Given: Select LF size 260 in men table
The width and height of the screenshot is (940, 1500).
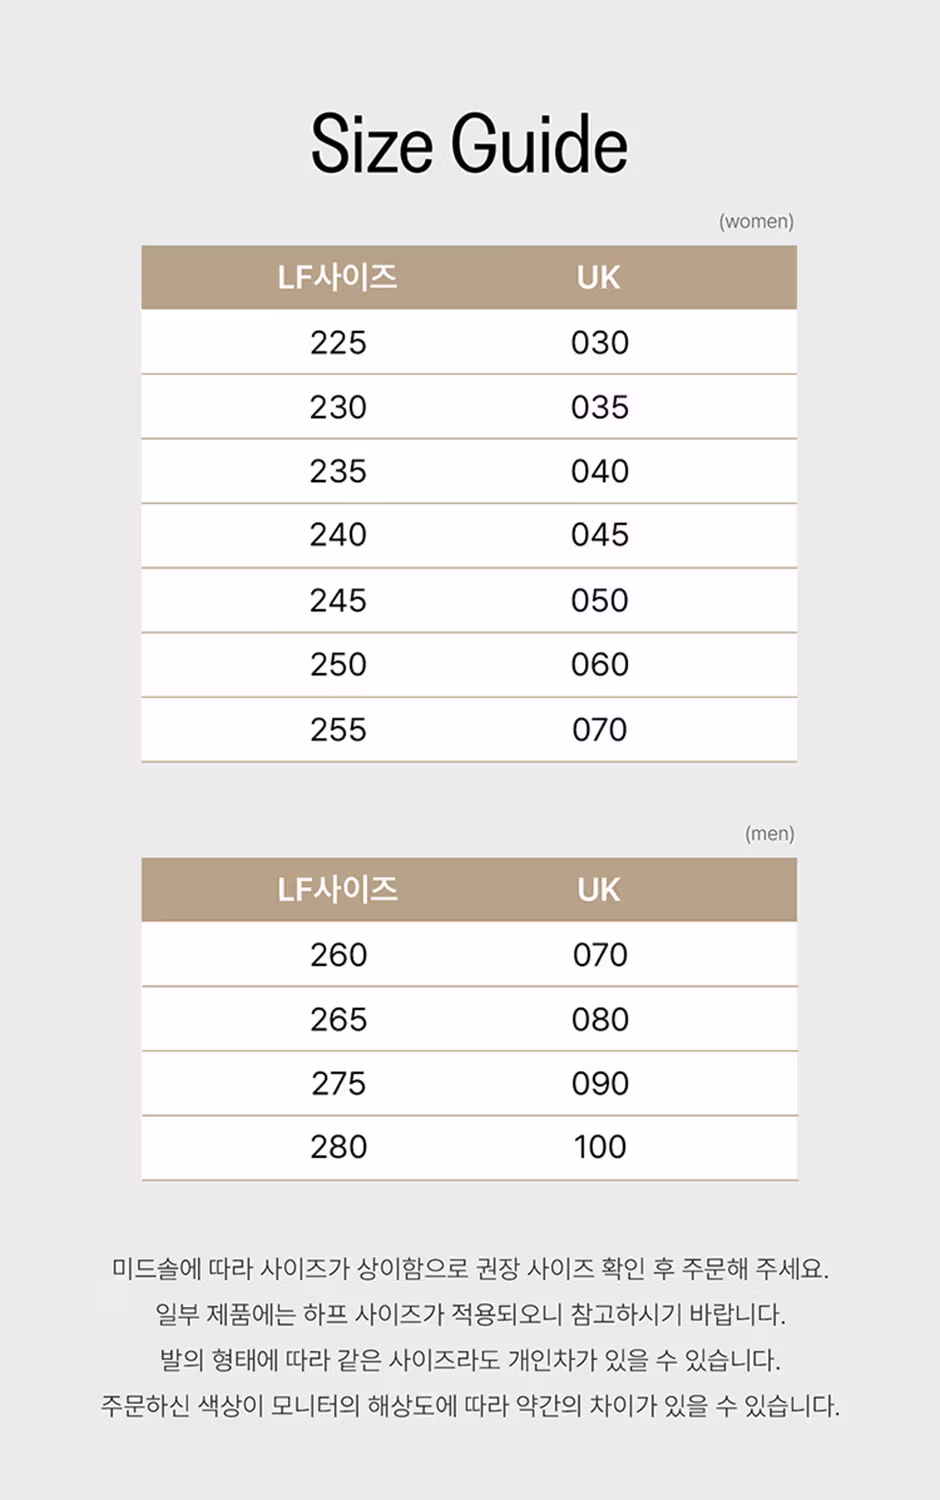Looking at the screenshot, I should click(x=338, y=955).
